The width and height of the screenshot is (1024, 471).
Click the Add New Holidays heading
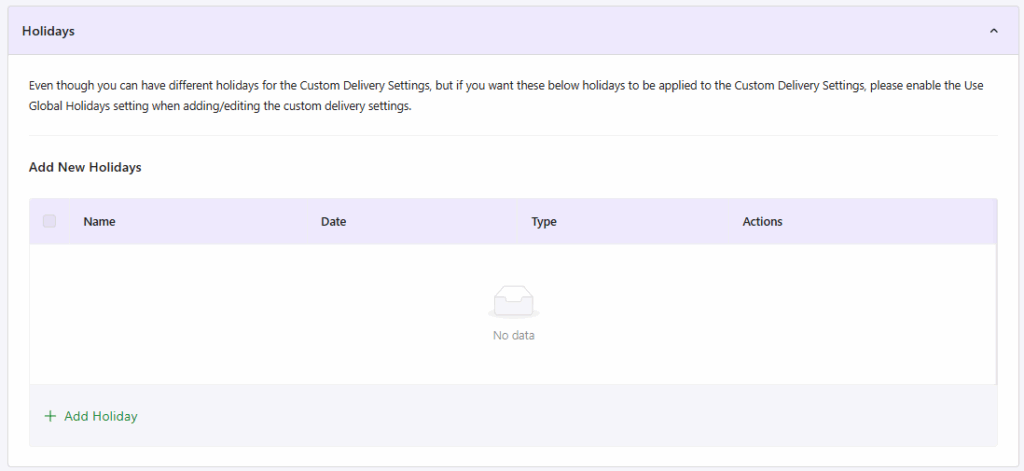(85, 167)
